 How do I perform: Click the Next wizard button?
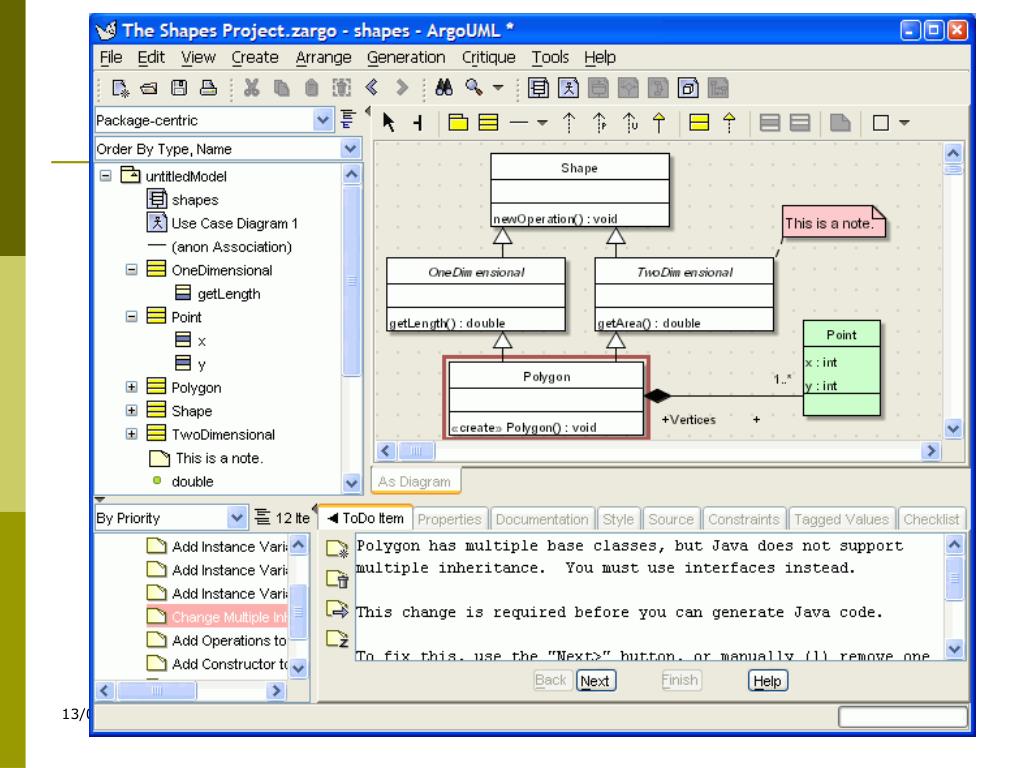pos(595,681)
